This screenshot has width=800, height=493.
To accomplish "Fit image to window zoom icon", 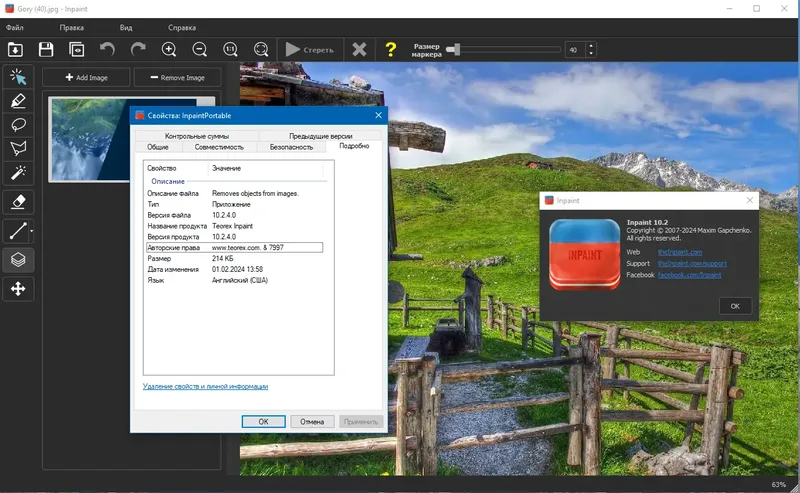I will point(261,50).
